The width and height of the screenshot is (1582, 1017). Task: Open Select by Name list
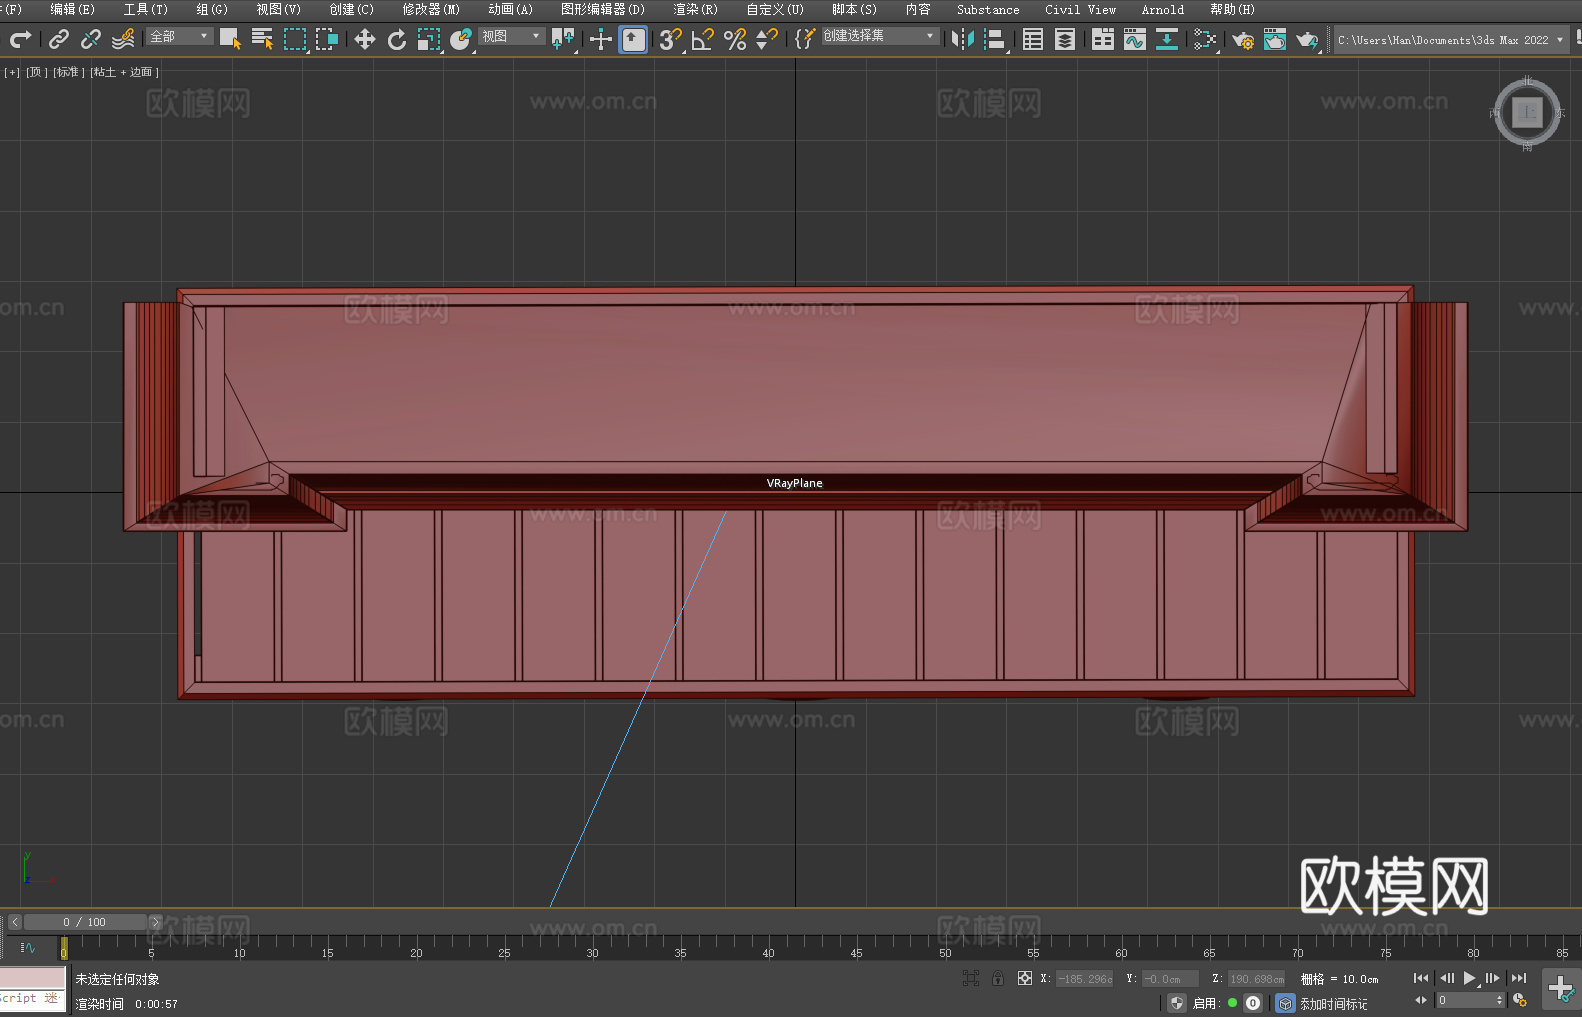262,39
